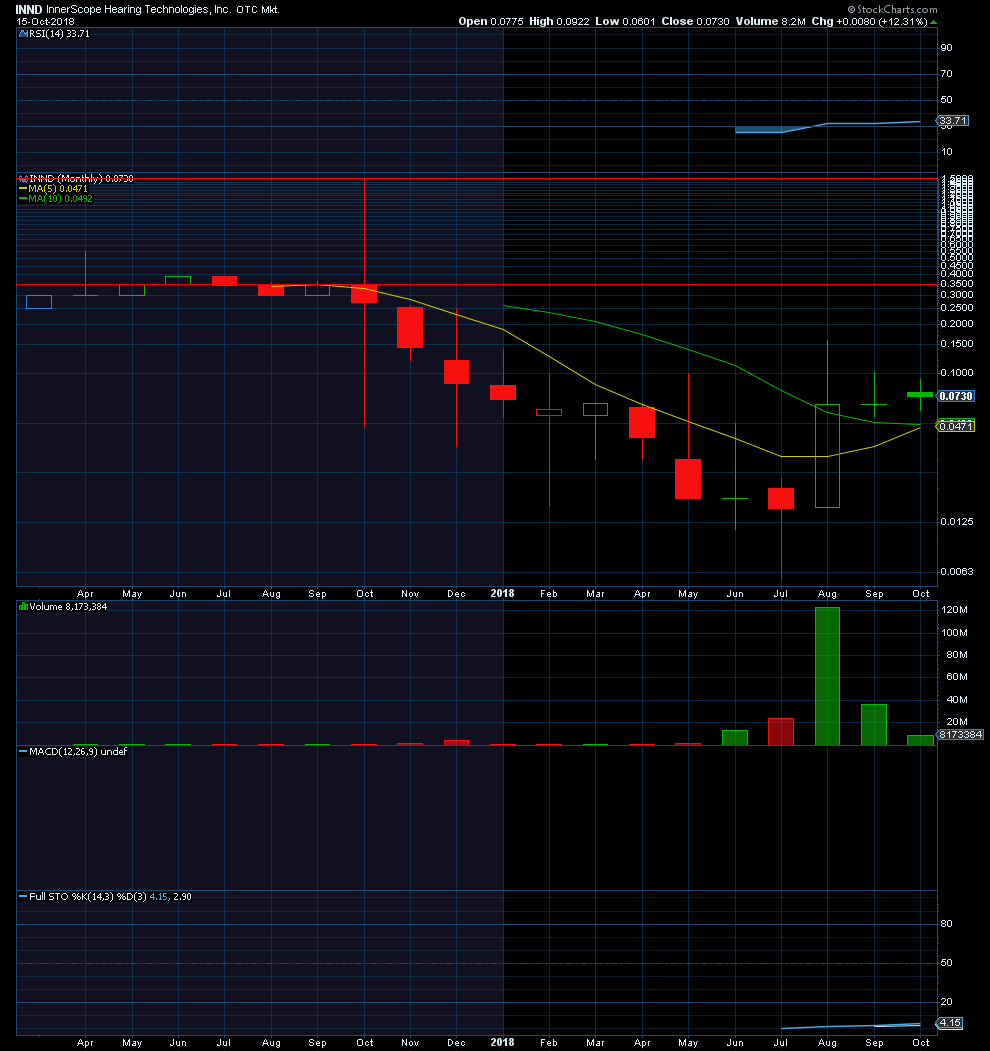
Task: Click the MACD(12,26,9) legend marker
Action: (x=23, y=752)
